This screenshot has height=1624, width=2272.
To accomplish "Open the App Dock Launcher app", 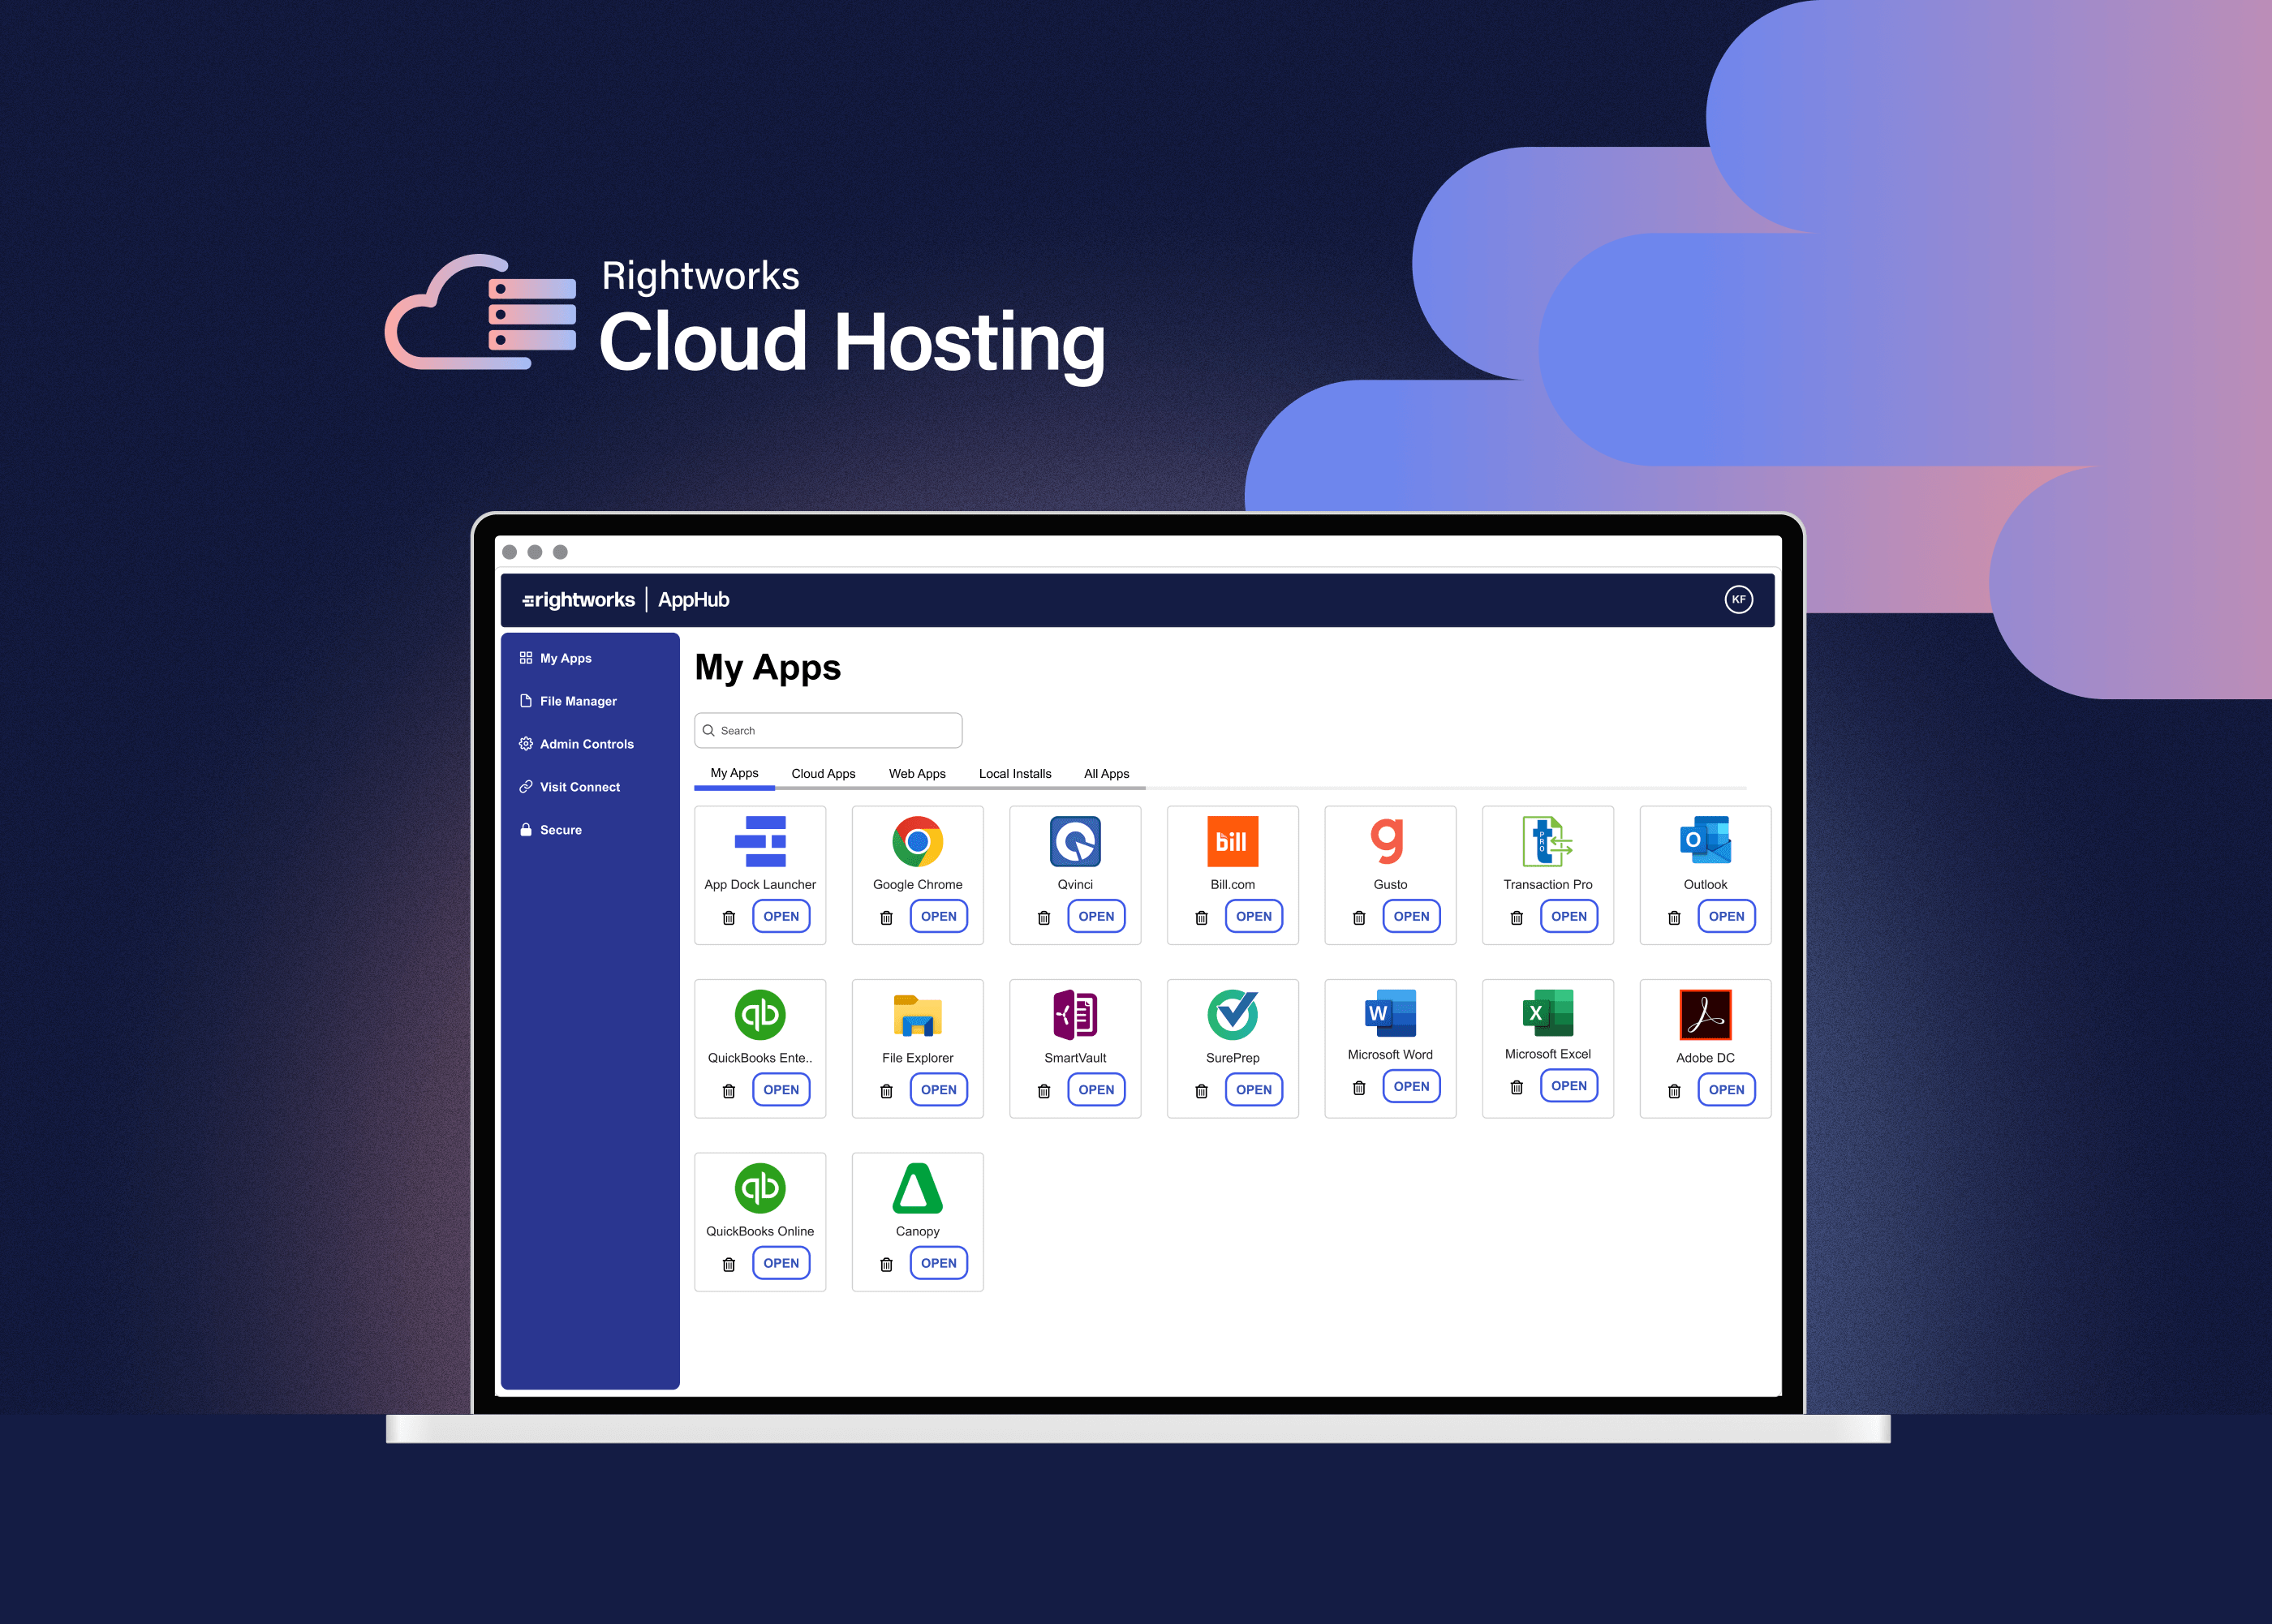I will [781, 916].
